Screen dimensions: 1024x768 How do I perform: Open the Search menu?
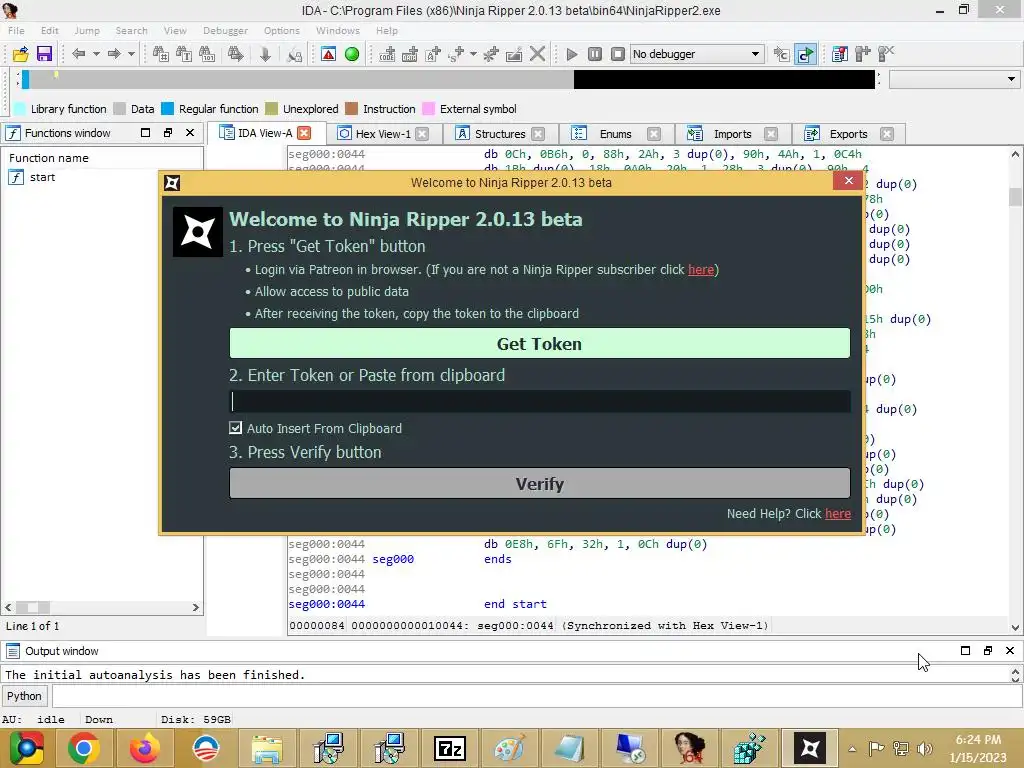131,31
